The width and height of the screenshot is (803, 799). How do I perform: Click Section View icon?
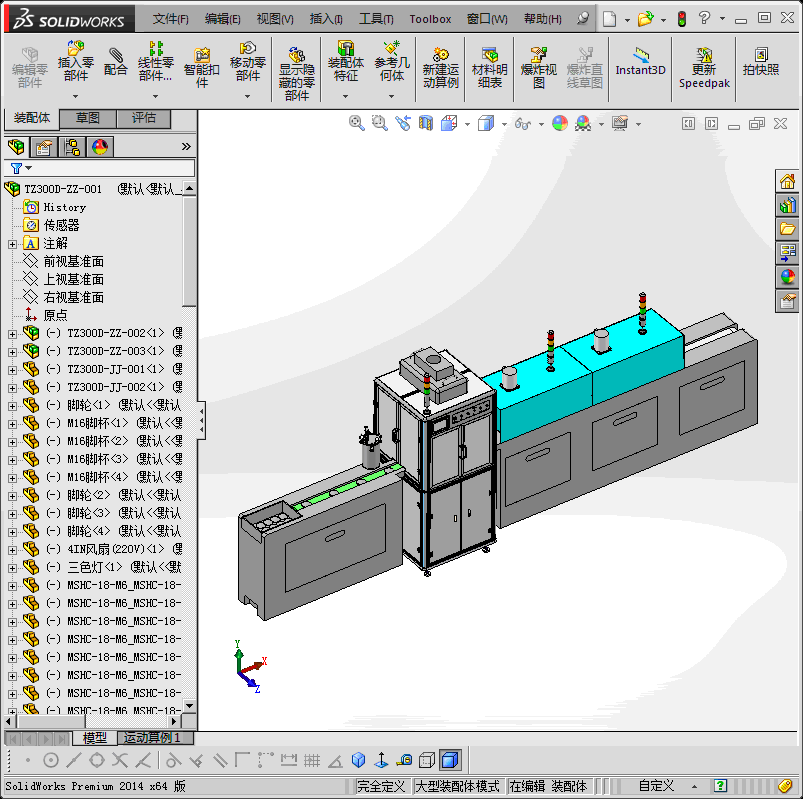[x=426, y=123]
